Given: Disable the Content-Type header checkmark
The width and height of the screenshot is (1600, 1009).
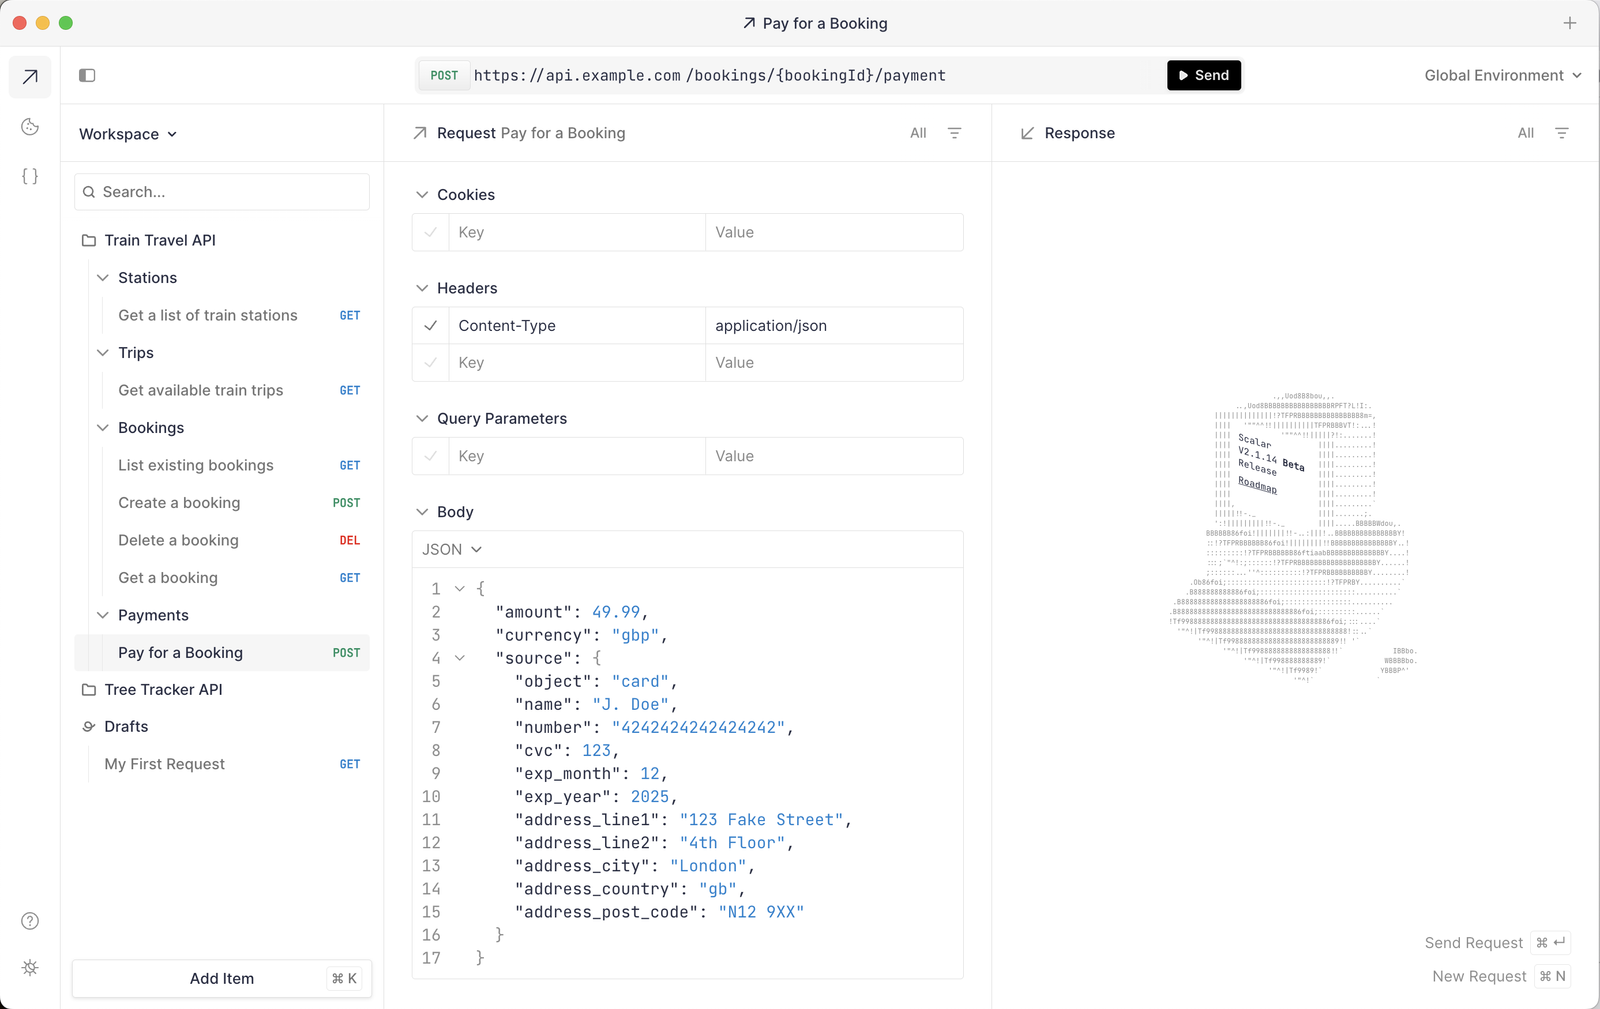Looking at the screenshot, I should pos(430,325).
